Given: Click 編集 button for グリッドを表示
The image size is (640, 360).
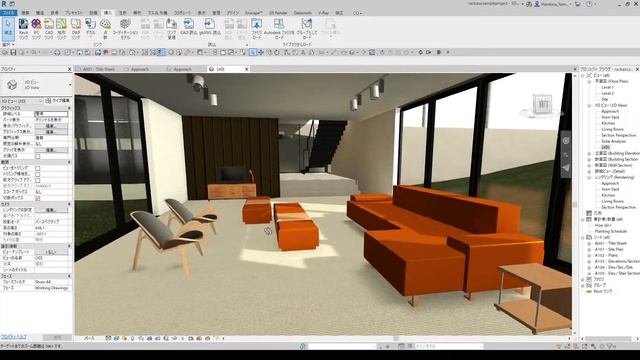Looking at the screenshot, I should [51, 150].
